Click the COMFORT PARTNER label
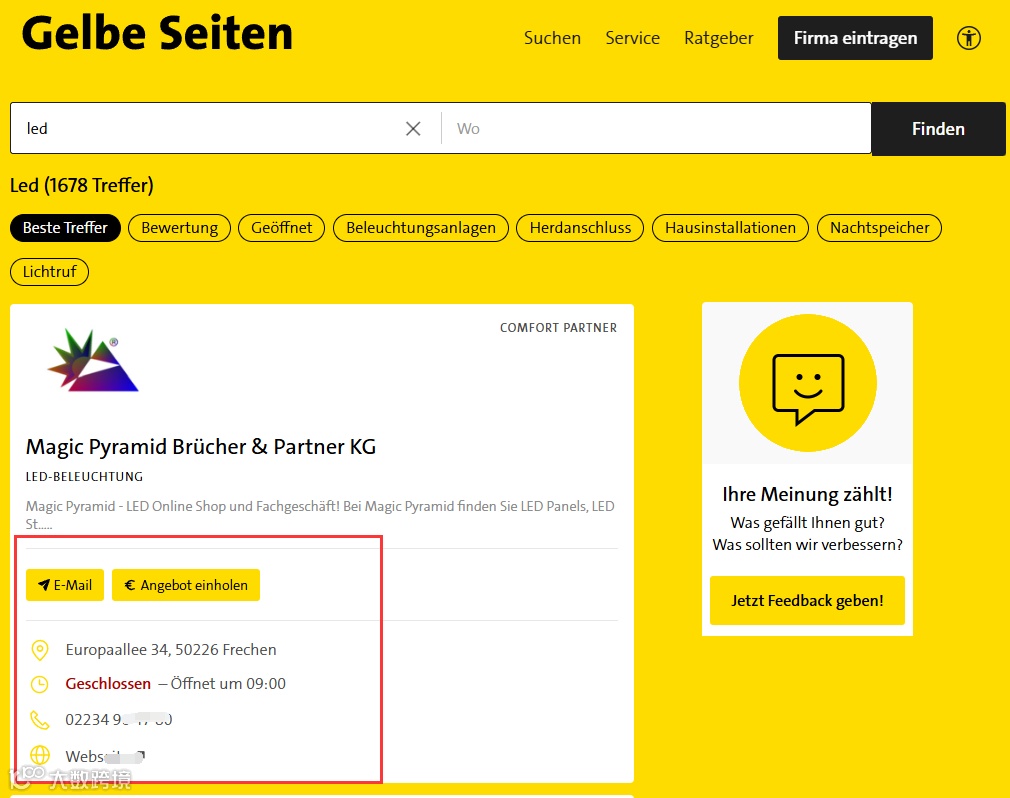This screenshot has height=798, width=1010. tap(558, 328)
